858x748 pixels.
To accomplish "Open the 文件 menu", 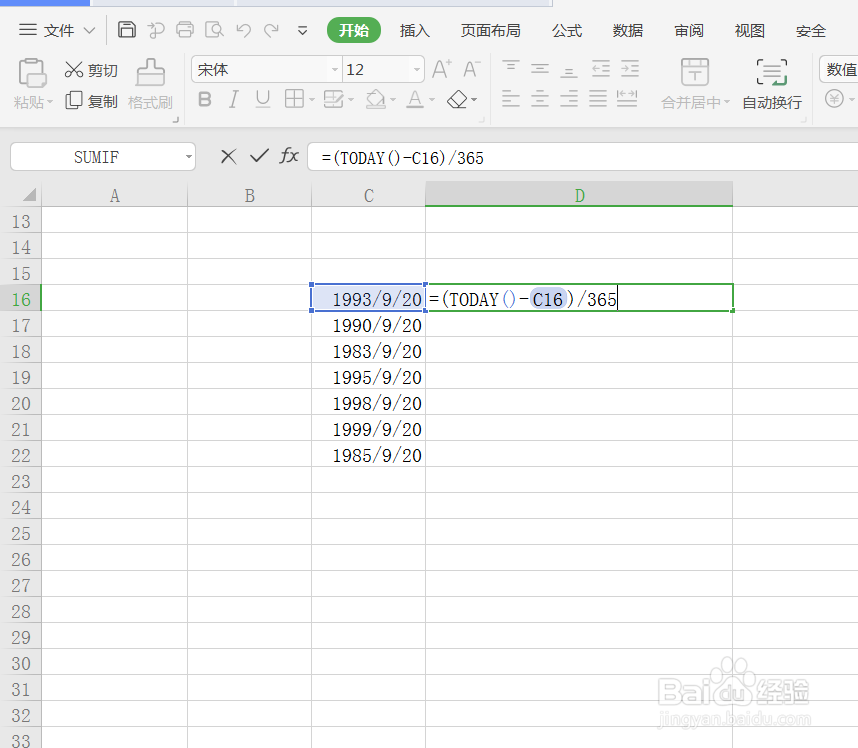I will (57, 30).
